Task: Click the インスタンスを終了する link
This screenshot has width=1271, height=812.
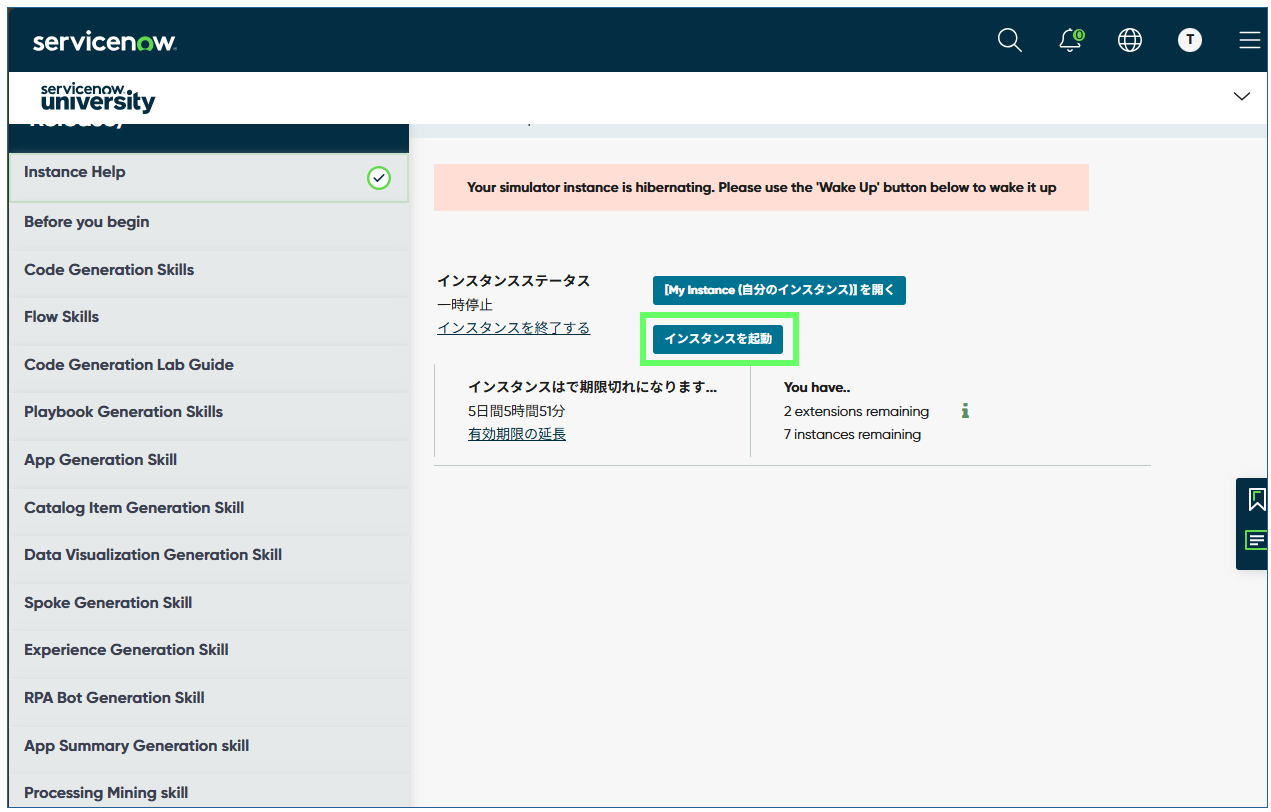Action: [513, 328]
